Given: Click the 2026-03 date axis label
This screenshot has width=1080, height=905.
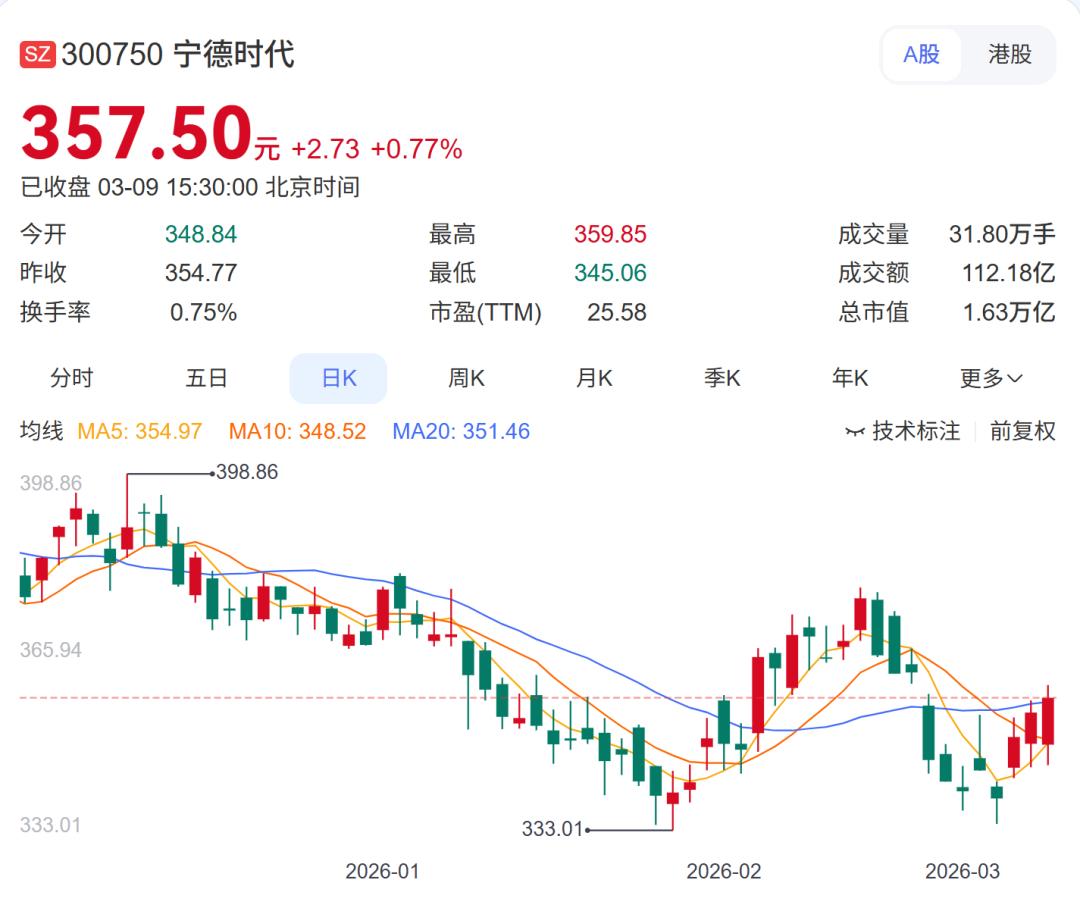Looking at the screenshot, I should coord(962,871).
